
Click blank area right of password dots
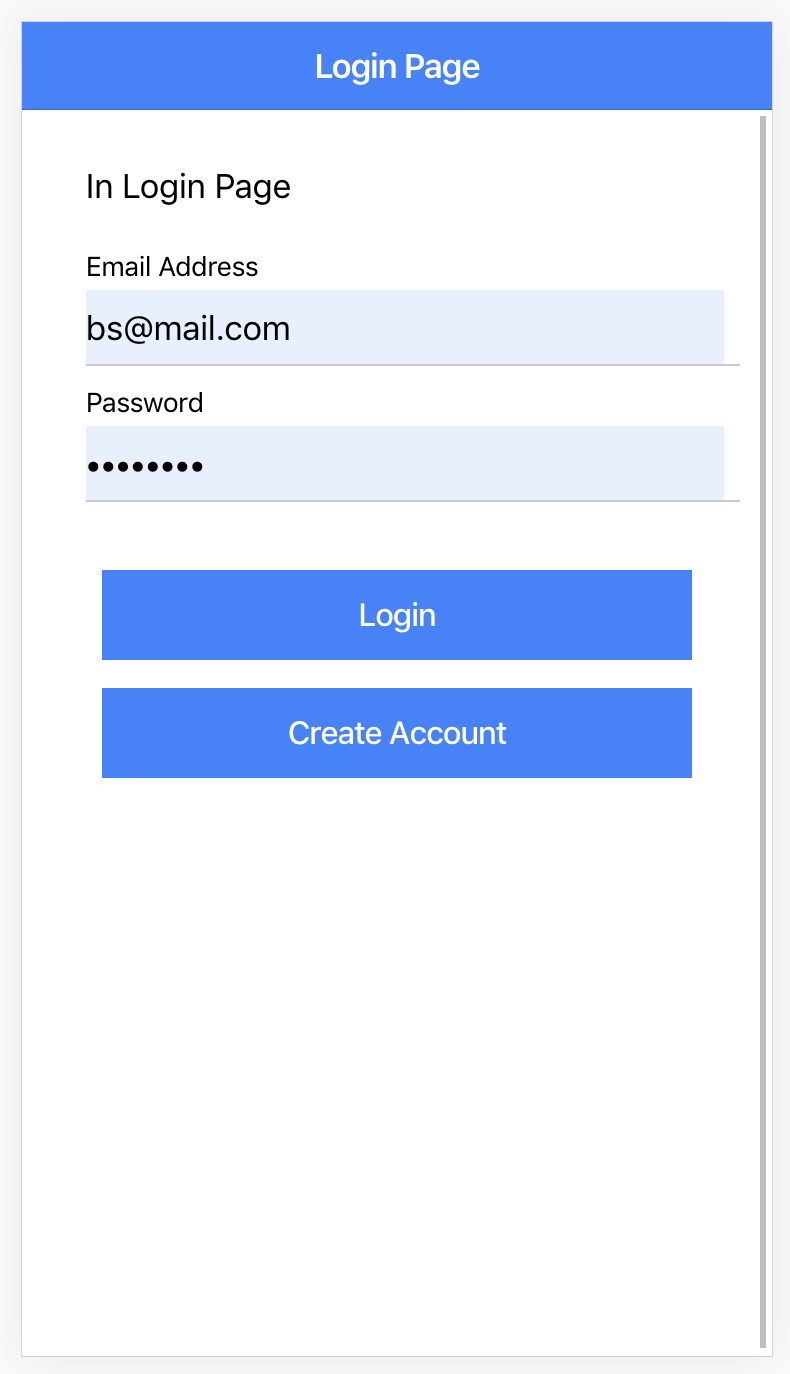464,464
